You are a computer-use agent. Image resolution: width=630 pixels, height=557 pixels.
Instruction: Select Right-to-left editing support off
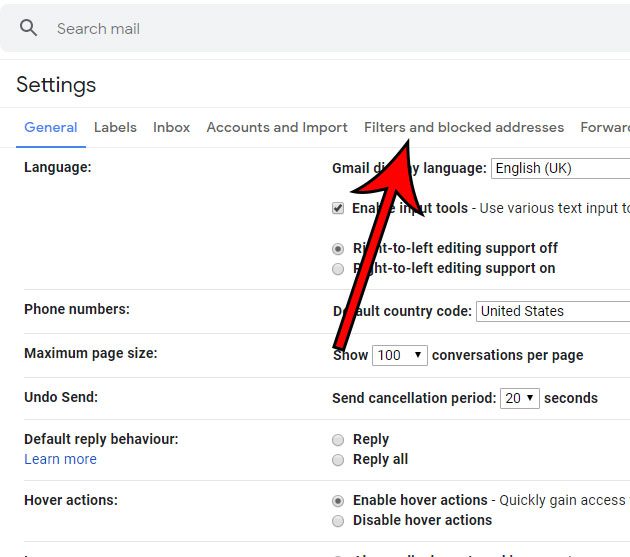pos(338,248)
